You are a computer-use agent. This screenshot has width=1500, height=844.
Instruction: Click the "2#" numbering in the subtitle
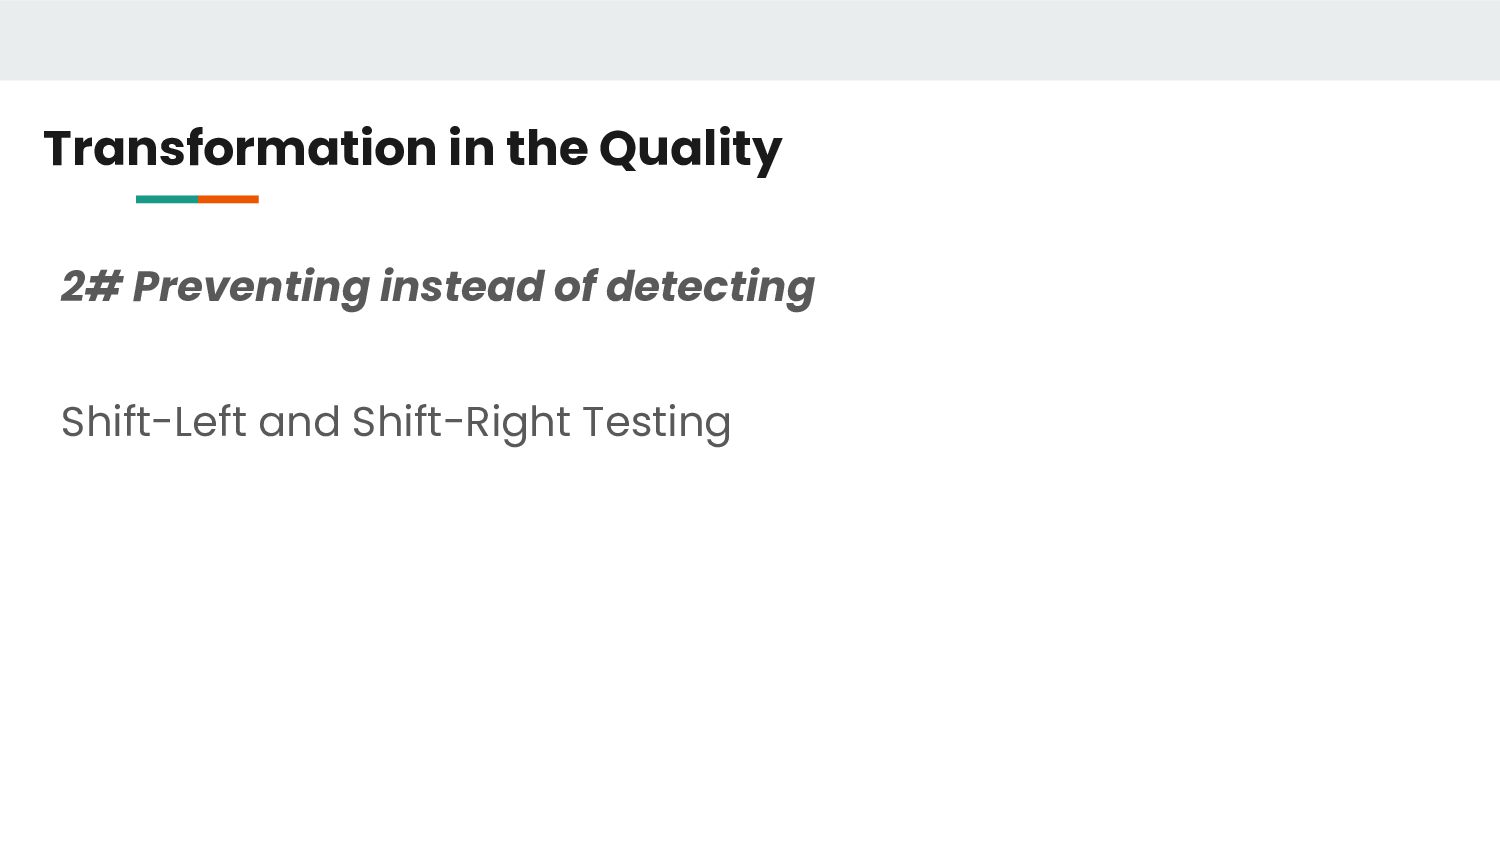coord(91,287)
